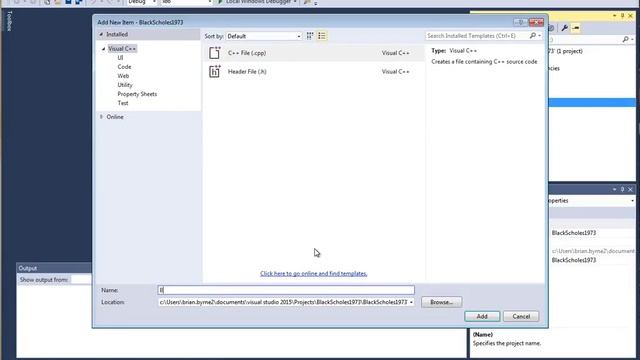This screenshot has height=360, width=640.
Task: Close the Solution Explorer panel
Action: (x=631, y=16)
